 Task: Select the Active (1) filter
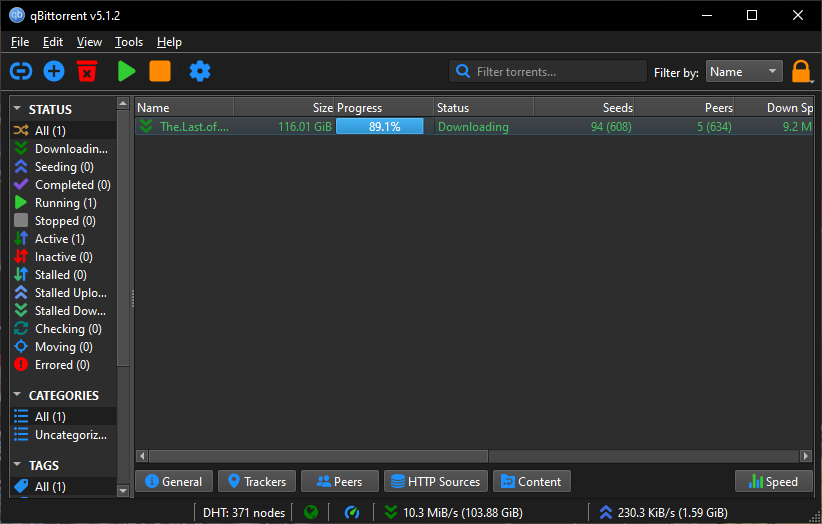coord(63,239)
